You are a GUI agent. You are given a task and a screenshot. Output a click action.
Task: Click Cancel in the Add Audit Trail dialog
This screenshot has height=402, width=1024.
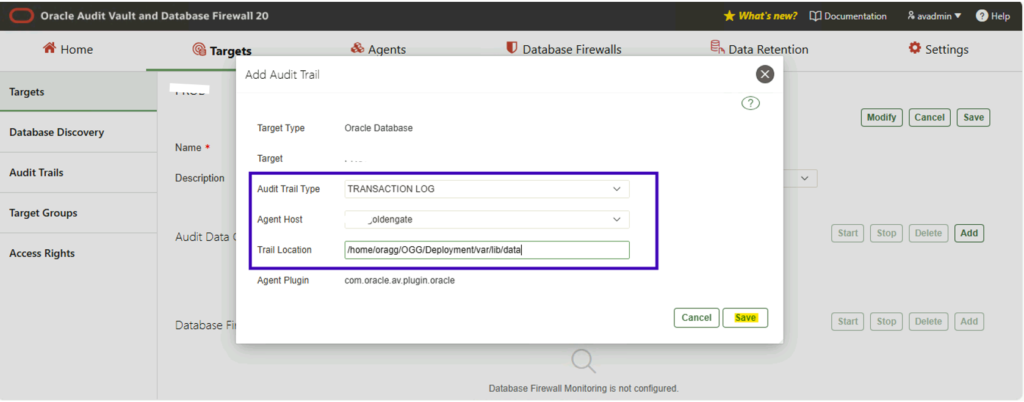tap(696, 318)
